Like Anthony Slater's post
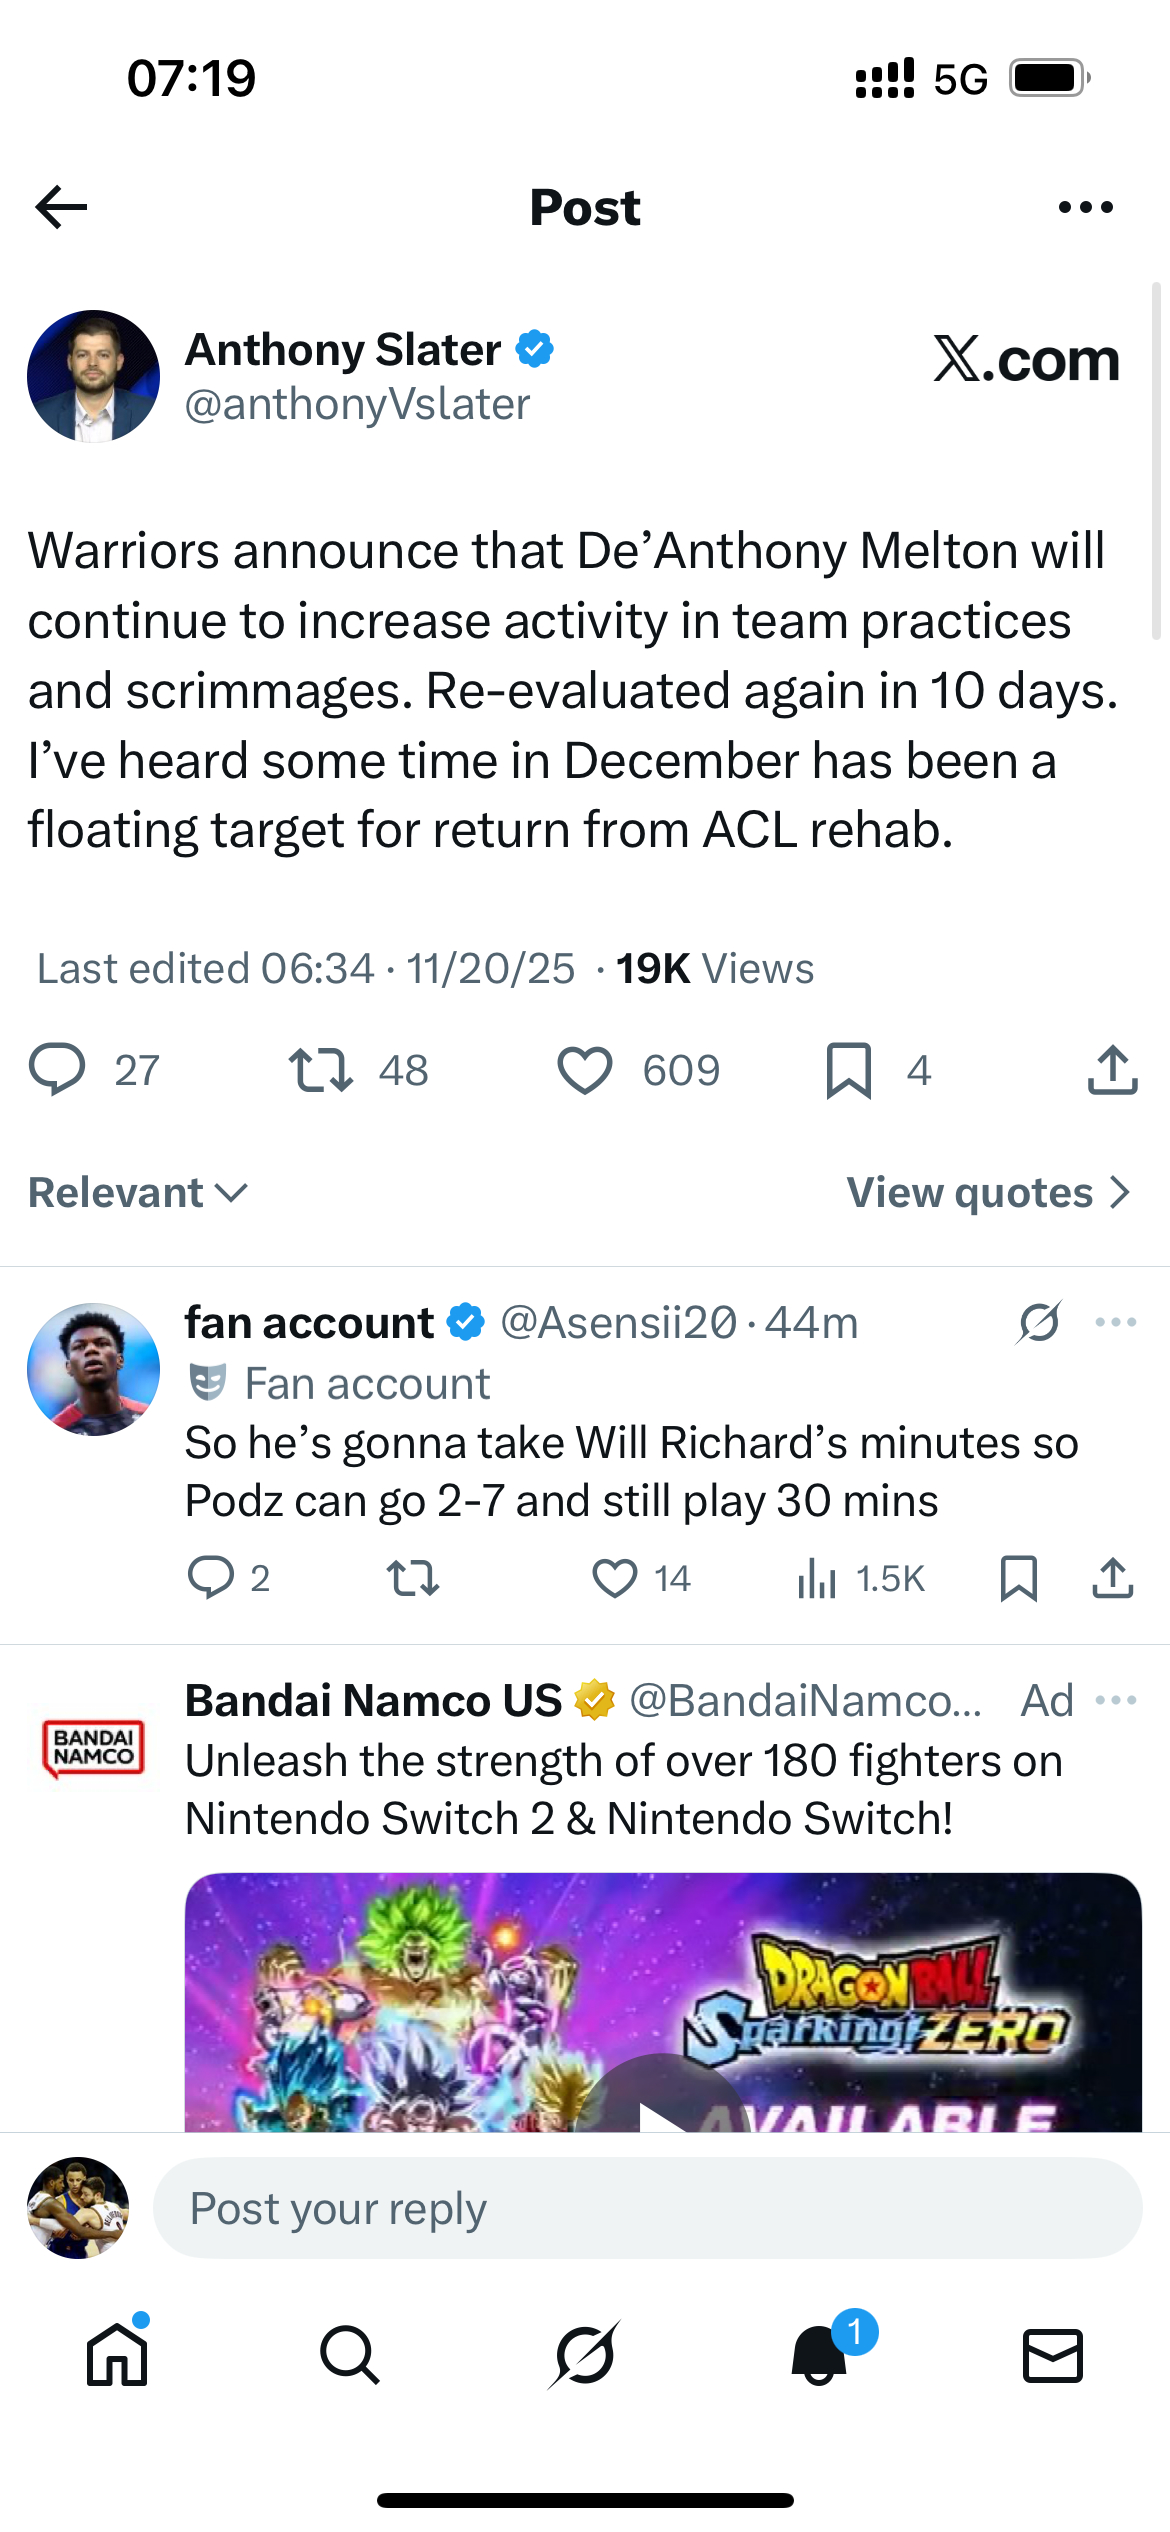This screenshot has width=1170, height=2532. 585,1070
